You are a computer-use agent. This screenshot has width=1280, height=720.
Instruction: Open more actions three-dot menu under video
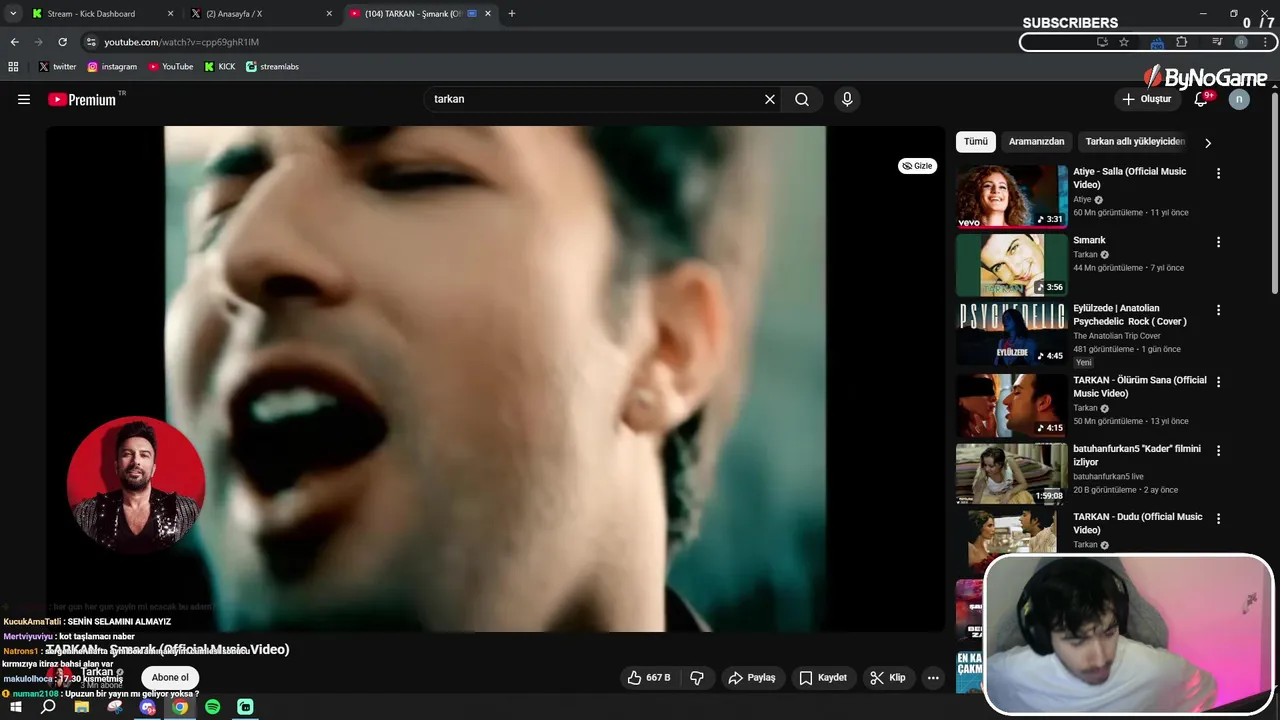coord(933,678)
